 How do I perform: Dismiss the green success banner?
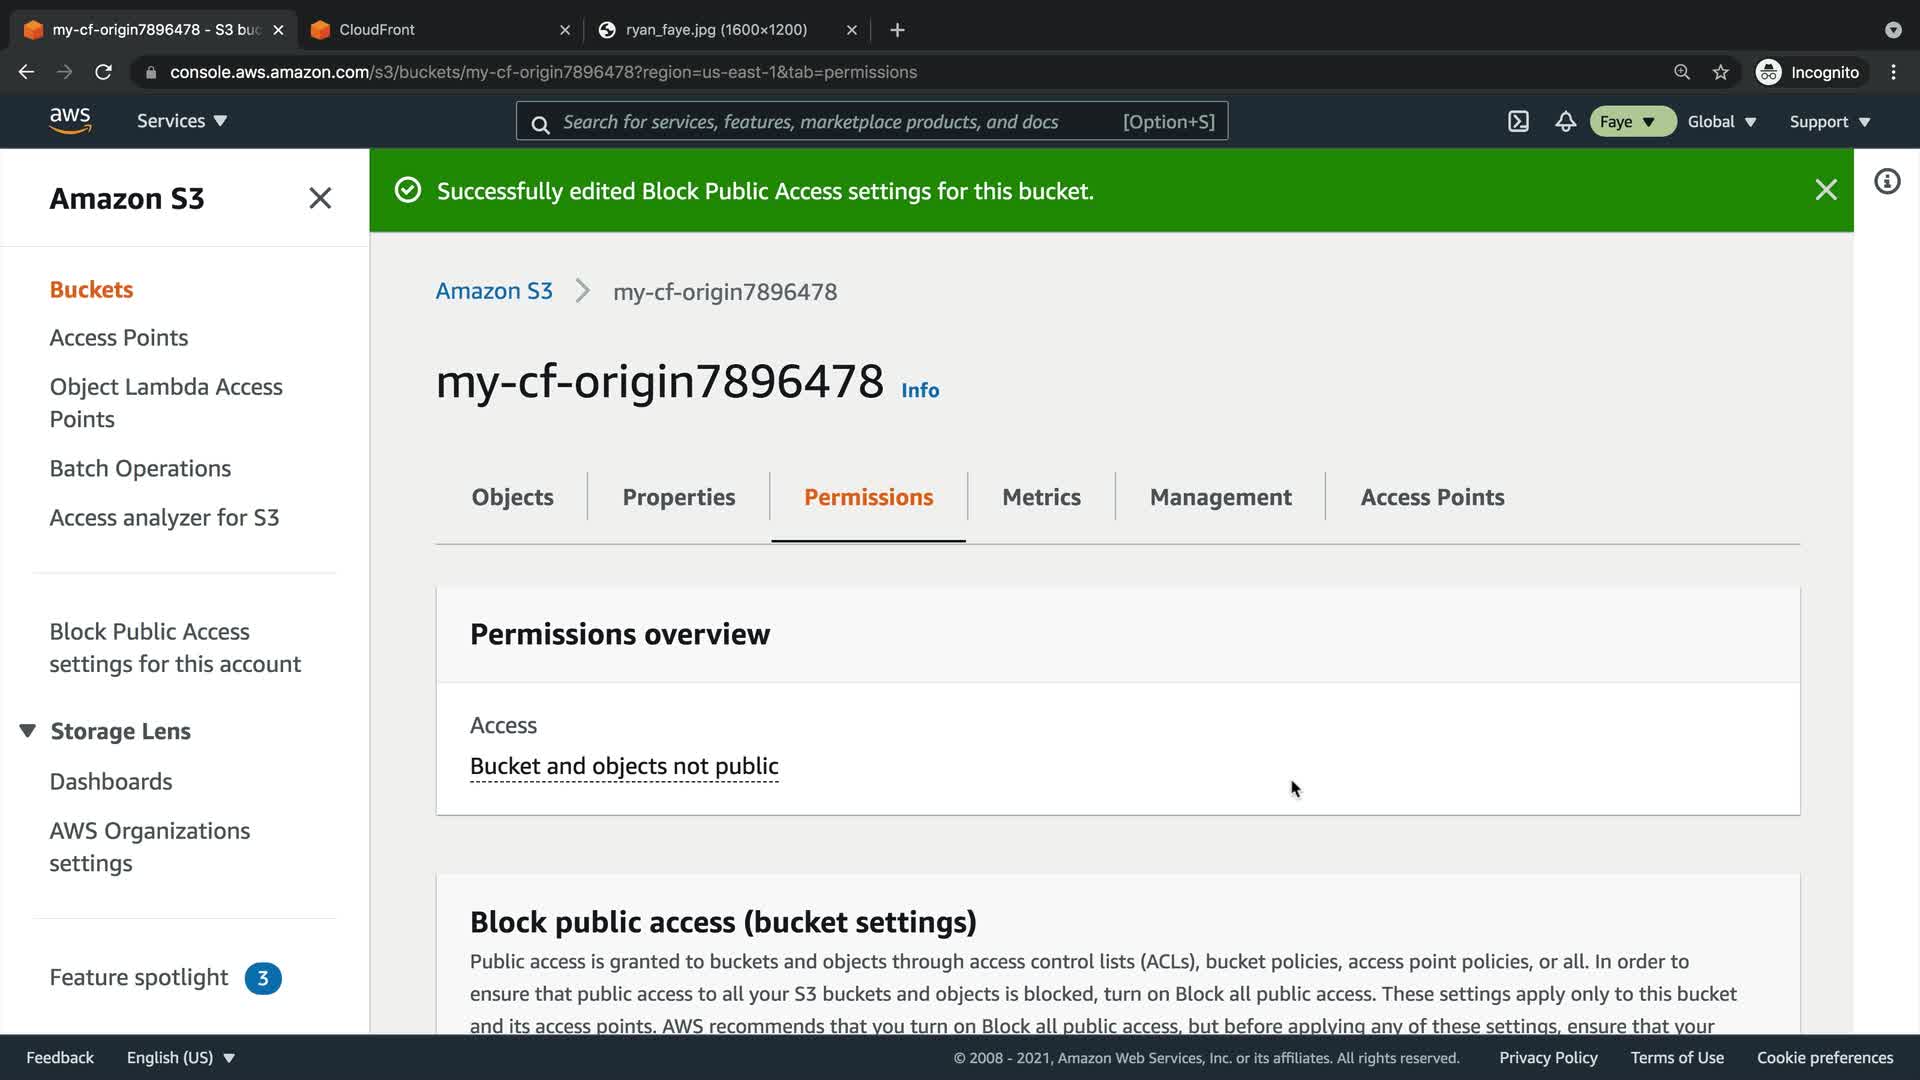(x=1825, y=190)
